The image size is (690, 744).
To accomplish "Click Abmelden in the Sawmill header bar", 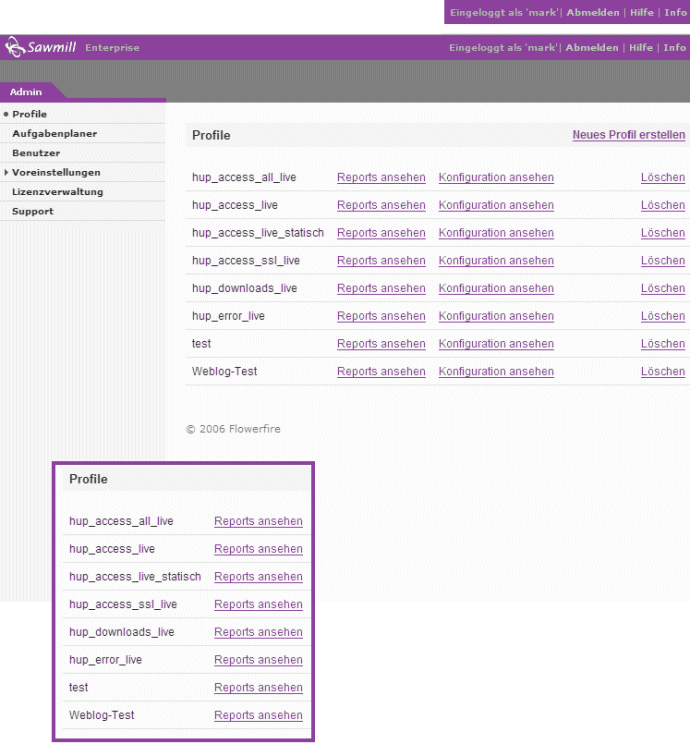I will point(592,48).
